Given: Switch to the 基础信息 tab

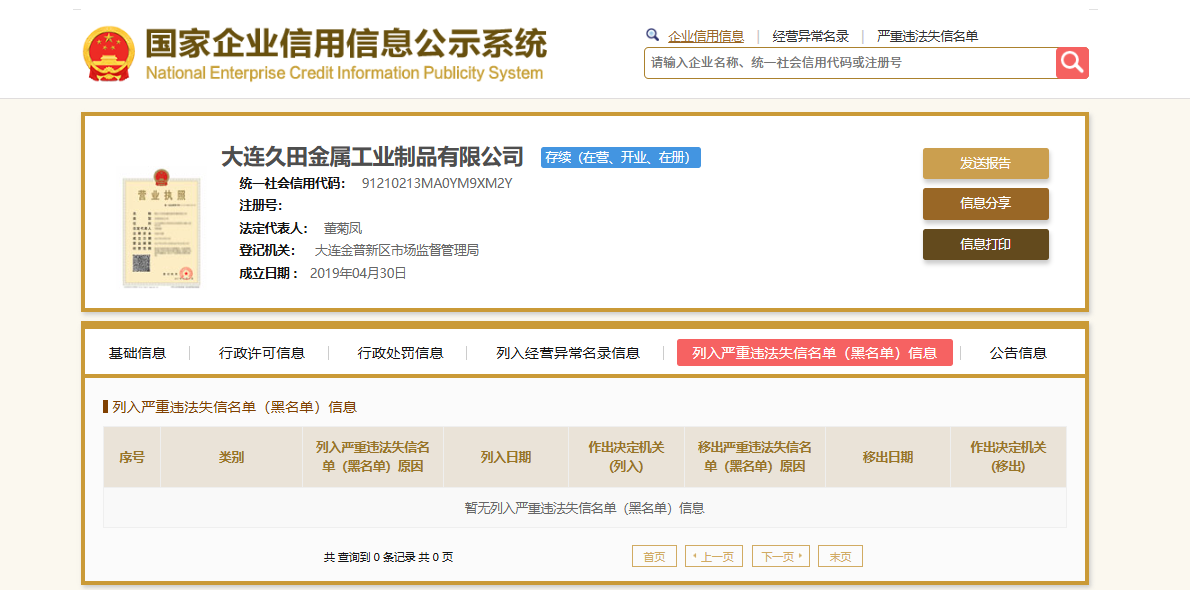Looking at the screenshot, I should coord(137,353).
